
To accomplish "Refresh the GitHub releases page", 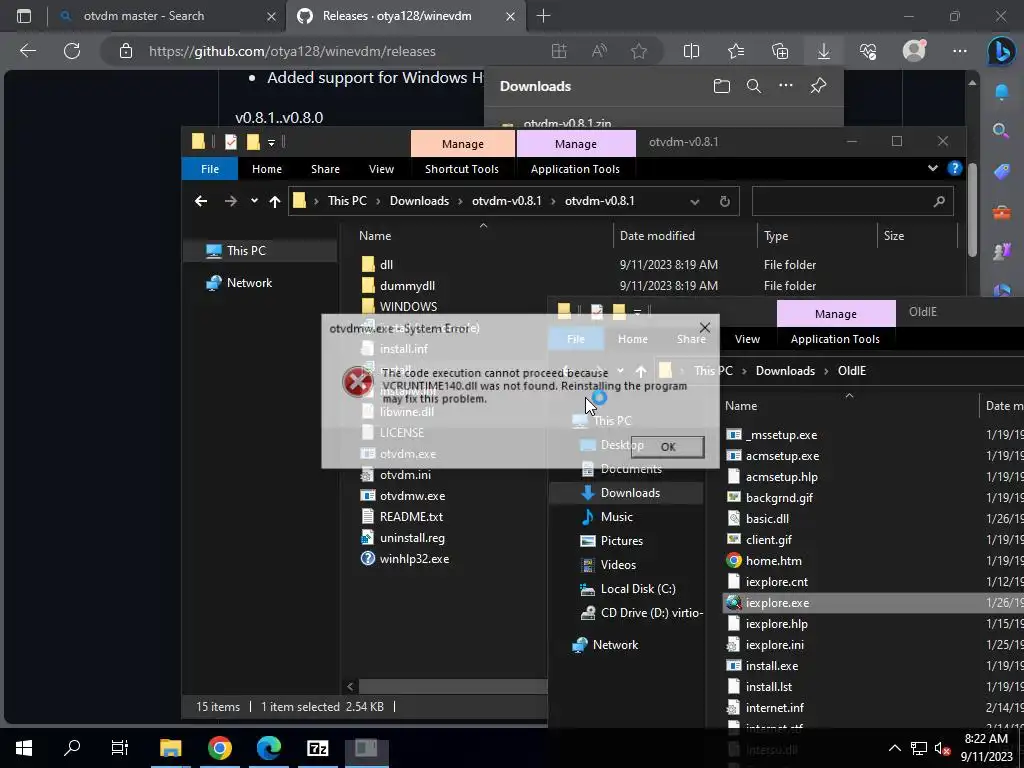I will 72,51.
